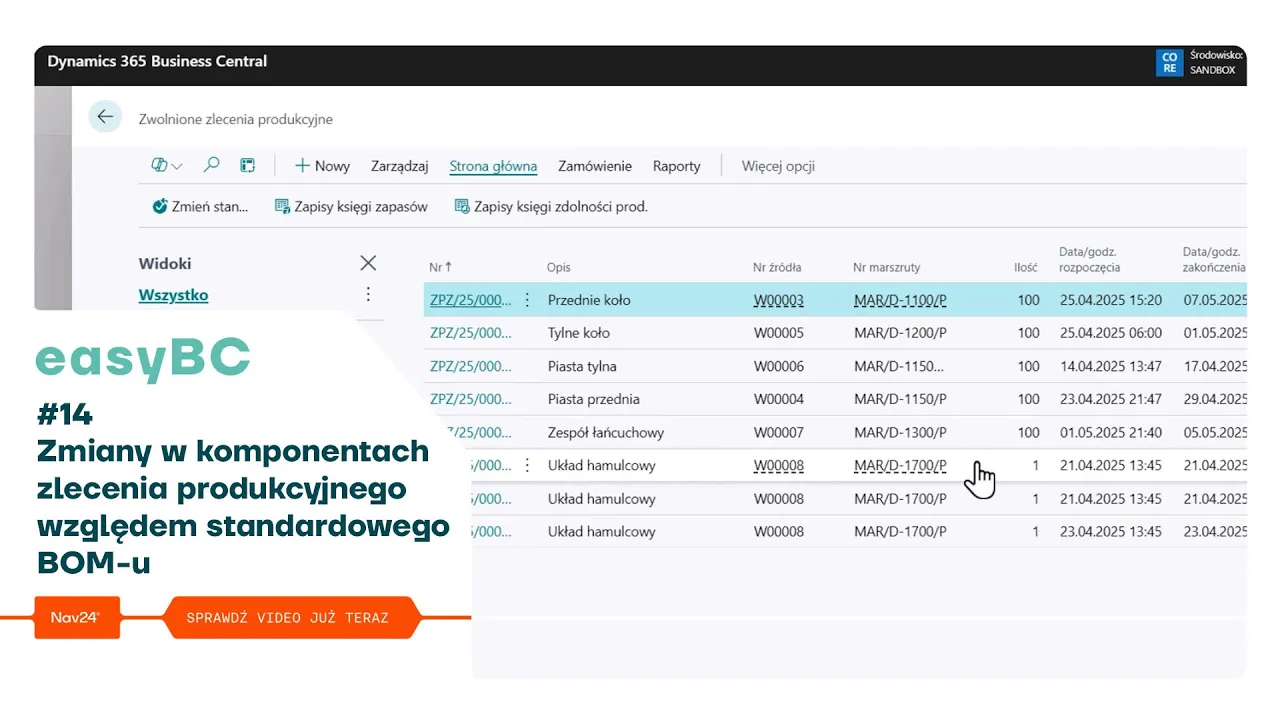Viewport: 1280px width, 720px height.
Task: Click the plus icon to create Nowy
Action: click(302, 166)
